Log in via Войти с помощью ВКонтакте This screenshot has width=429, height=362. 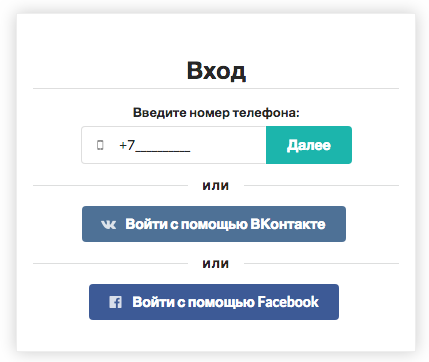(214, 224)
